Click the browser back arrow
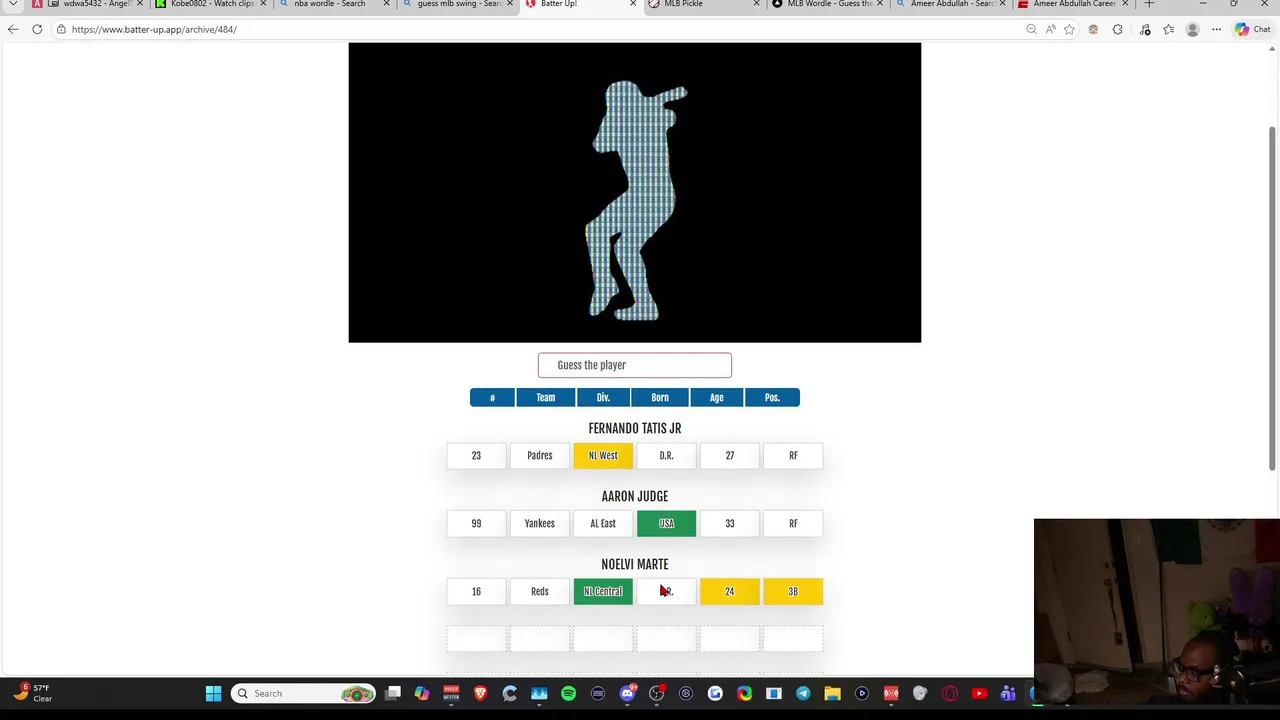This screenshot has height=720, width=1280. pyautogui.click(x=13, y=29)
